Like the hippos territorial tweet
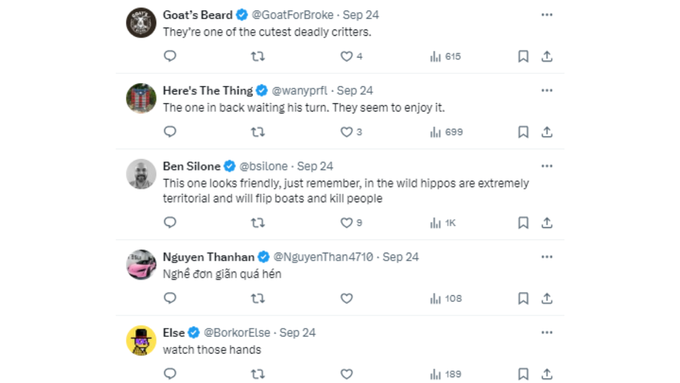Image resolution: width=680 pixels, height=383 pixels. coord(347,223)
